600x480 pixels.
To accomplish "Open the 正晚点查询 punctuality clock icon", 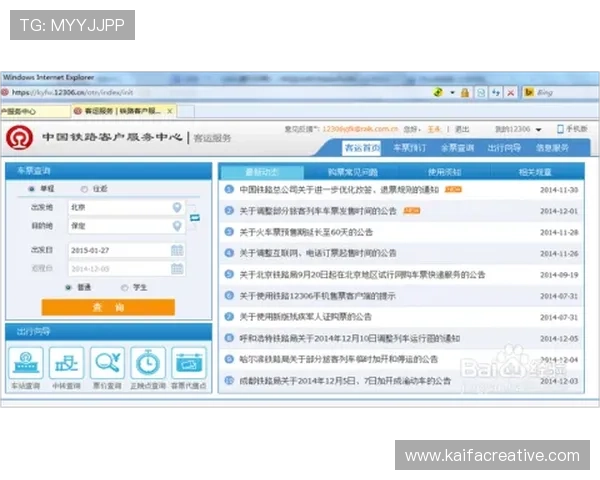I will (148, 362).
